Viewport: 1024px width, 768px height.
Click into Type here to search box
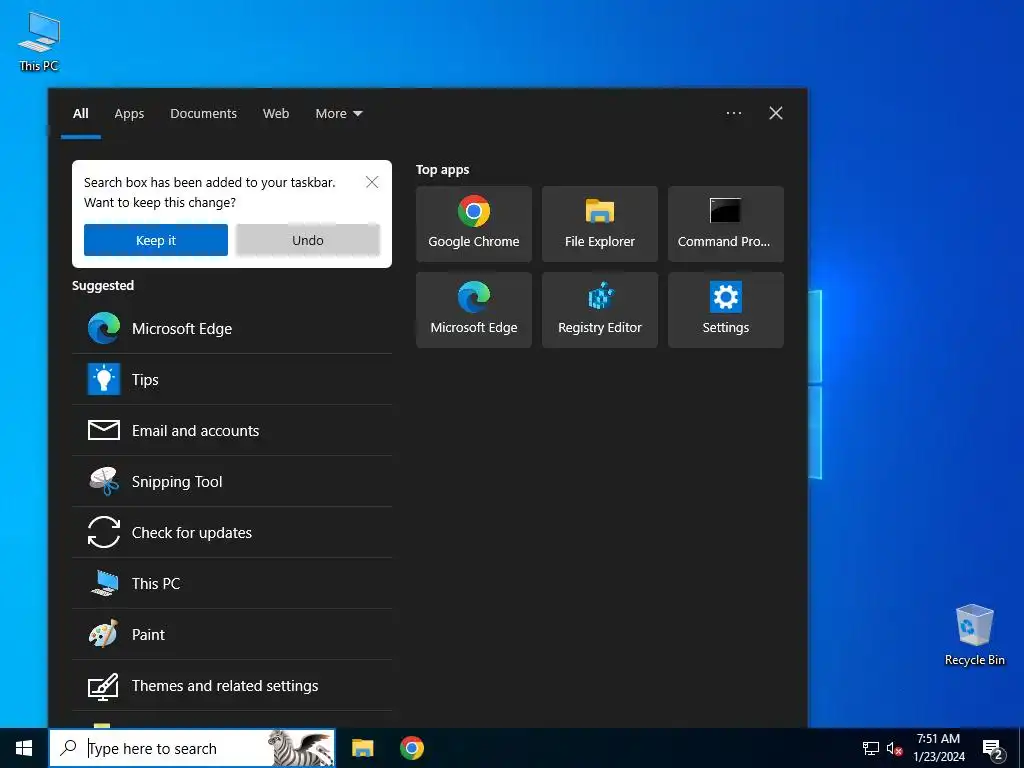coord(191,748)
